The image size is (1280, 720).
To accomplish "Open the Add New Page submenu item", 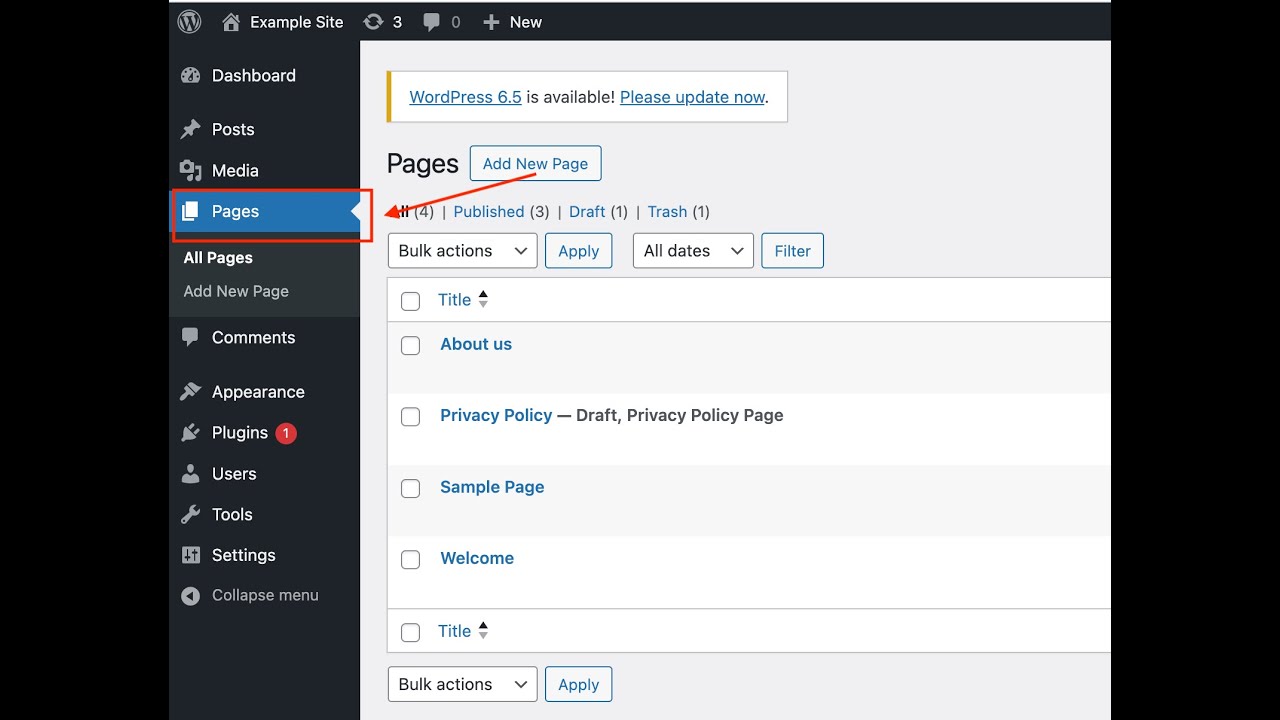I will pos(236,291).
